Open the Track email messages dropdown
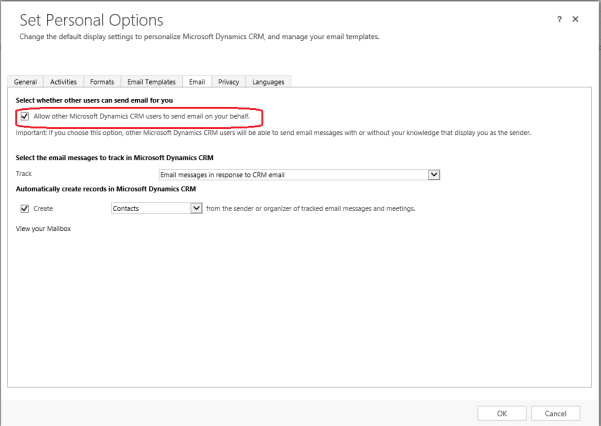The image size is (601, 426). (x=299, y=175)
